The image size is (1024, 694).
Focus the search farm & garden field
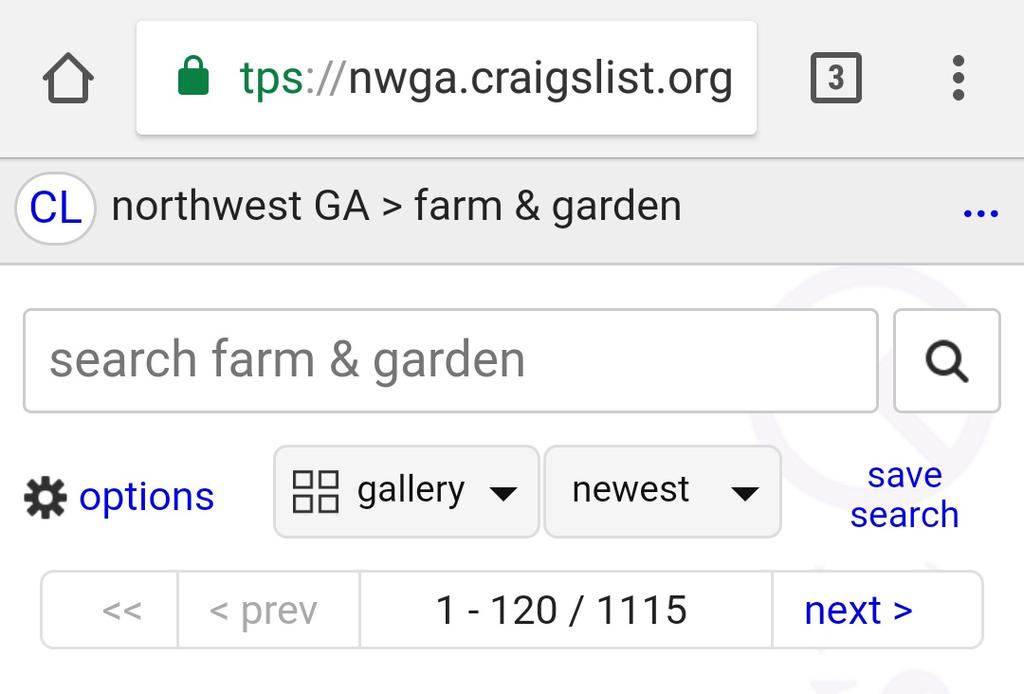point(450,361)
